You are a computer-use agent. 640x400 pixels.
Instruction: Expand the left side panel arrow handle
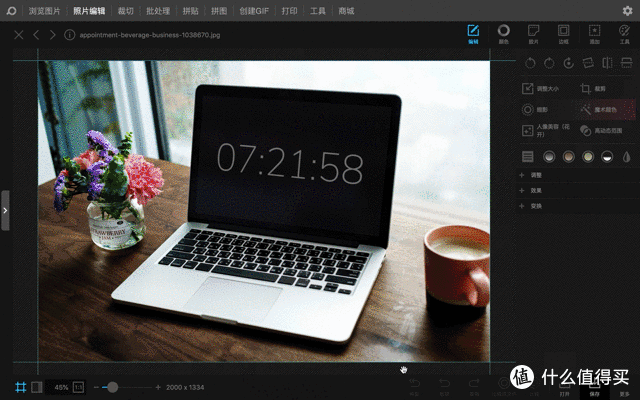click(x=5, y=210)
